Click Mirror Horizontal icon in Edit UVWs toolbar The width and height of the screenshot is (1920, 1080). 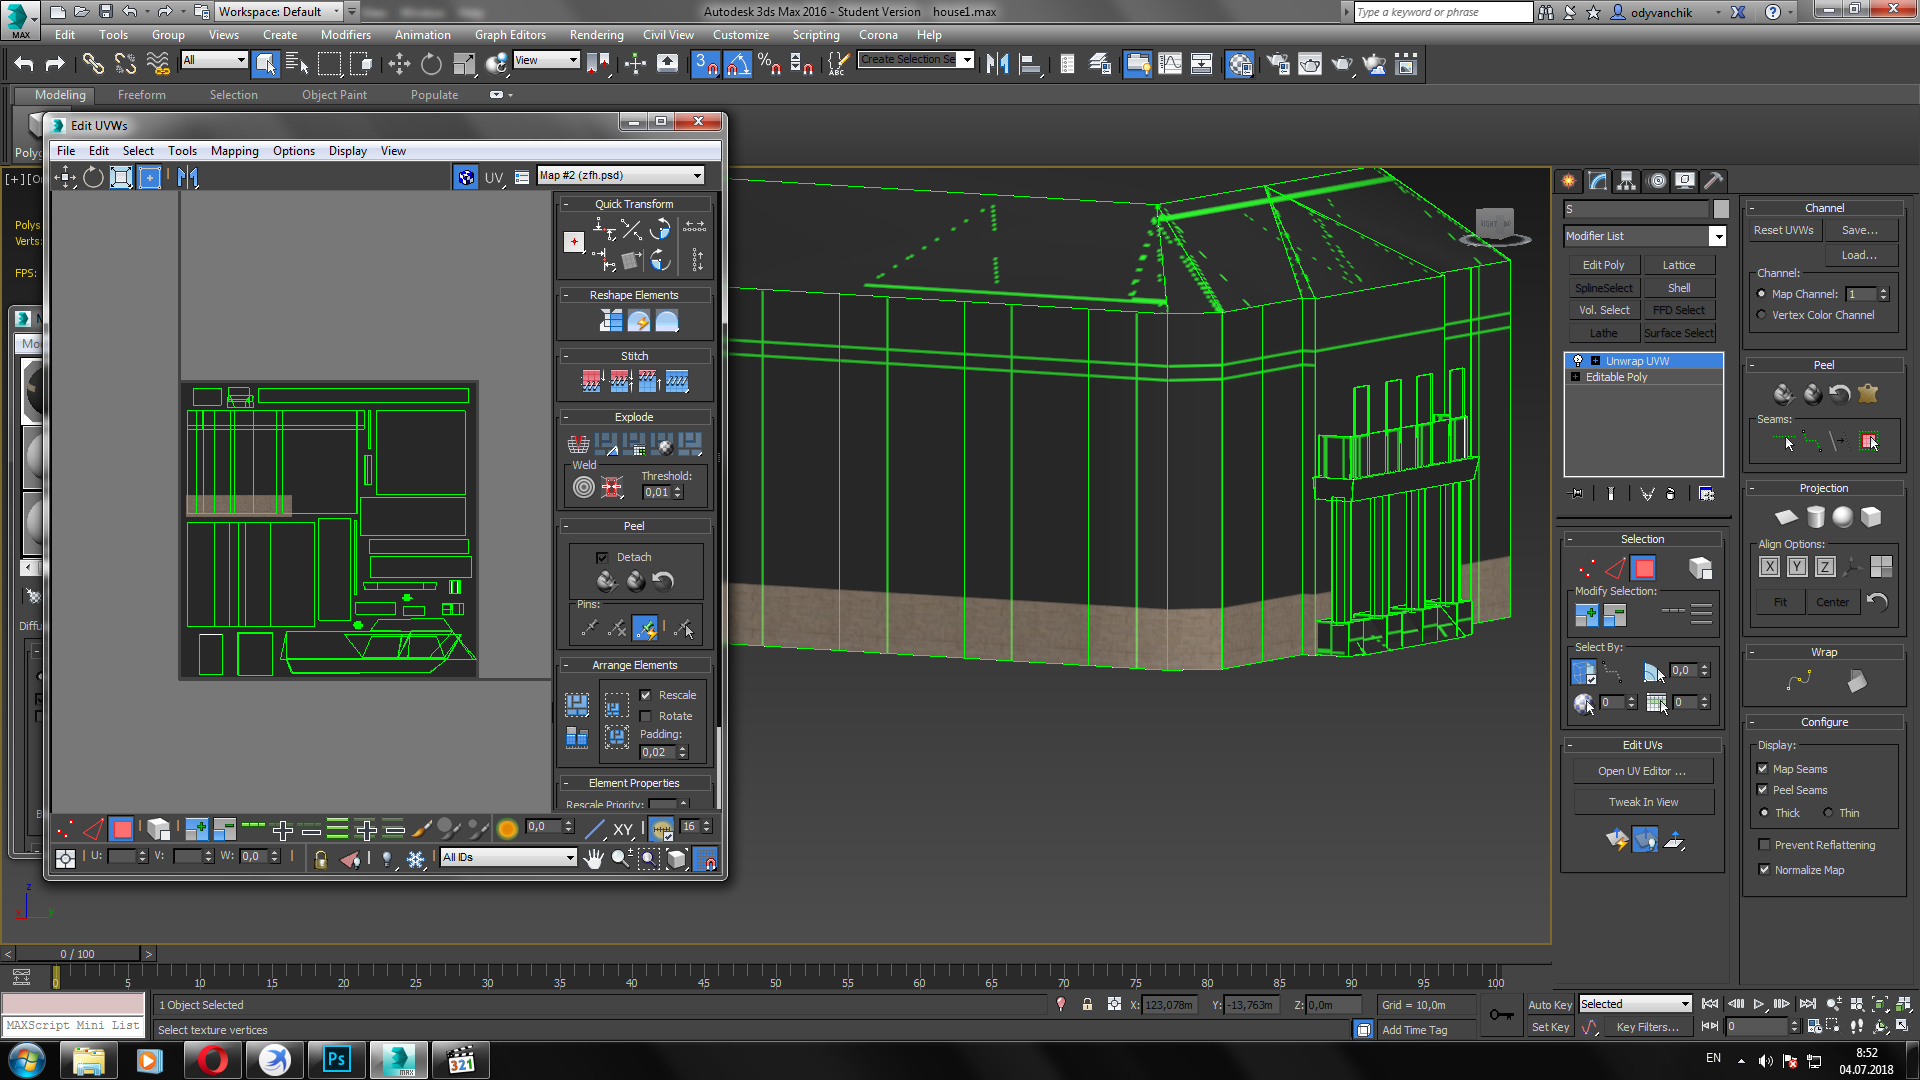pyautogui.click(x=188, y=178)
